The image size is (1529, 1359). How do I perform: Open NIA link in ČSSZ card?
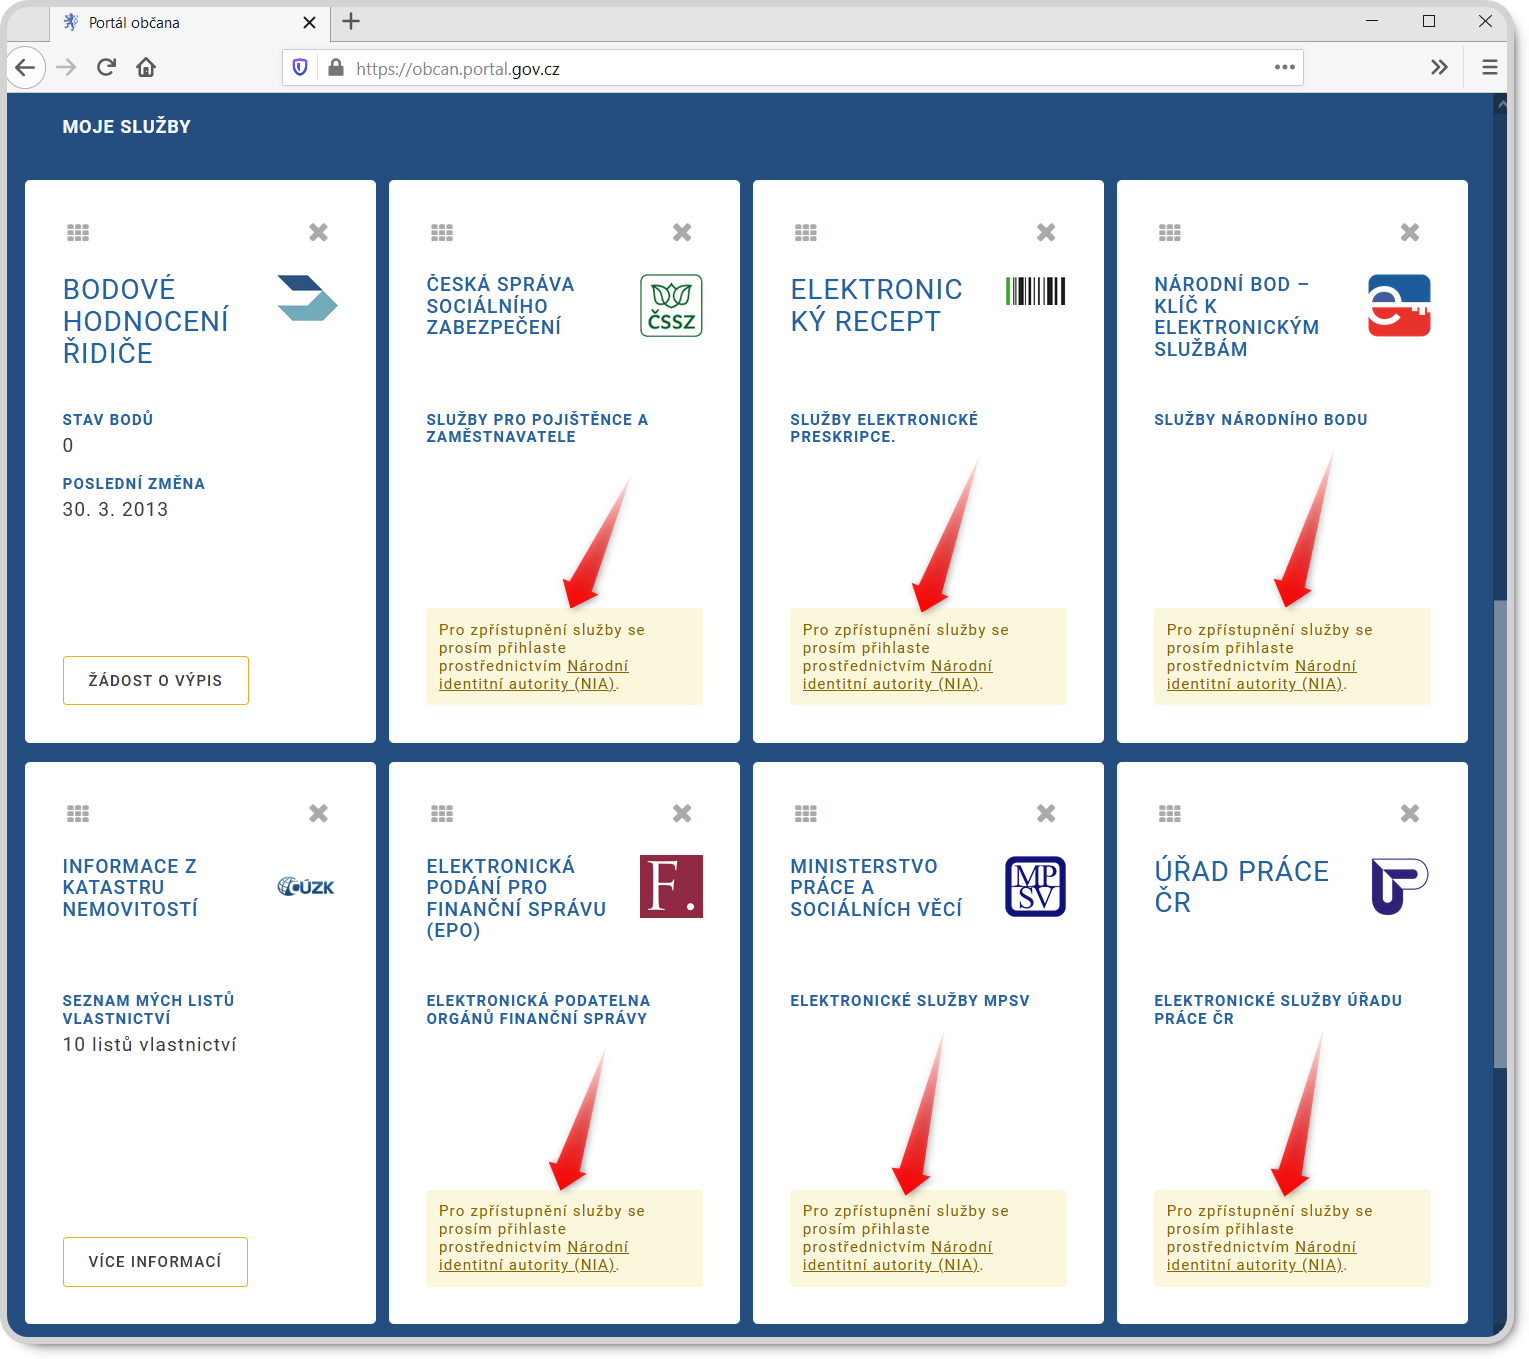(533, 675)
